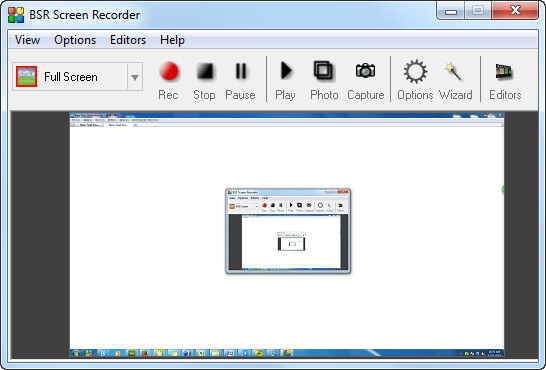Minimize the BSR Screen Recorder window
This screenshot has width=546, height=370.
pos(451,11)
